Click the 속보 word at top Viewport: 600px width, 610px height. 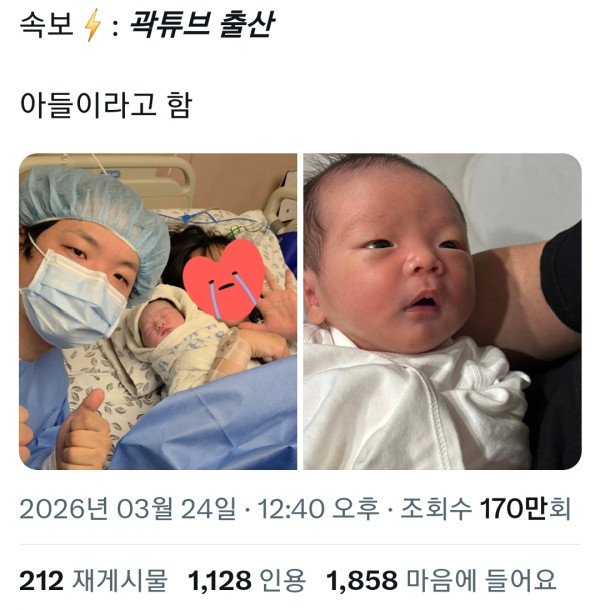(x=46, y=25)
